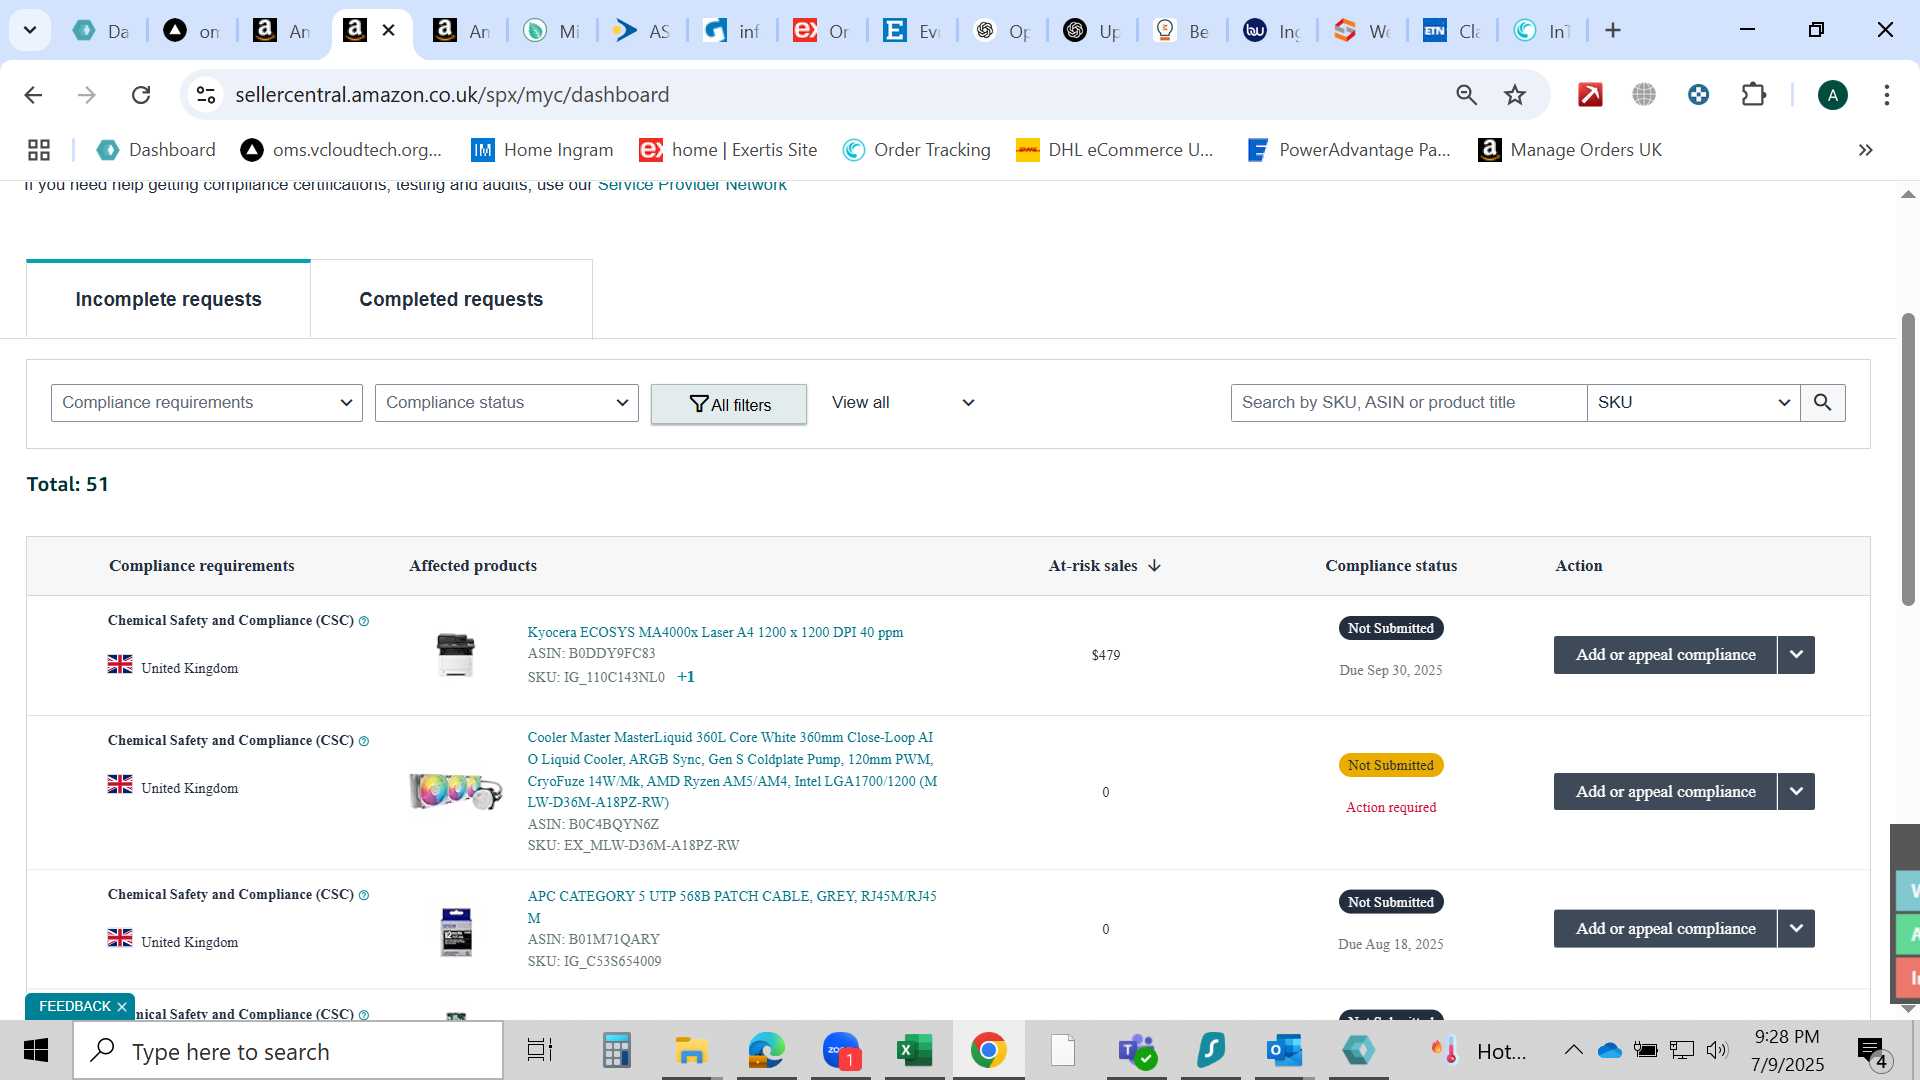Close the FEEDBACK tab with X
The image size is (1920, 1080).
(x=122, y=1007)
